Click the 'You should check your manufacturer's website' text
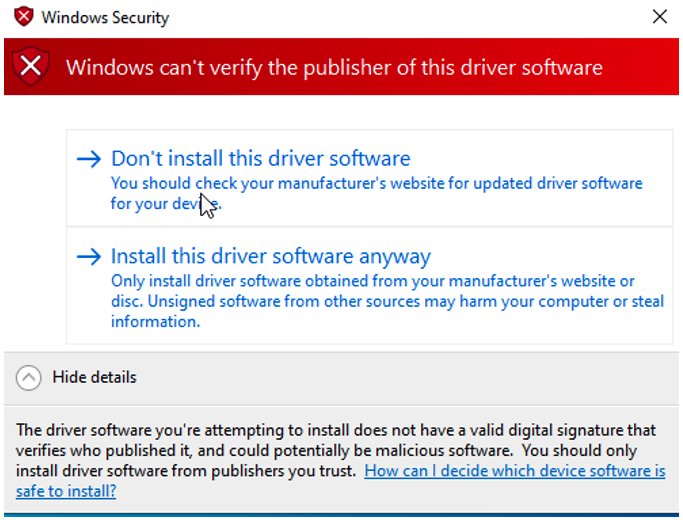683x520 pixels. click(377, 193)
